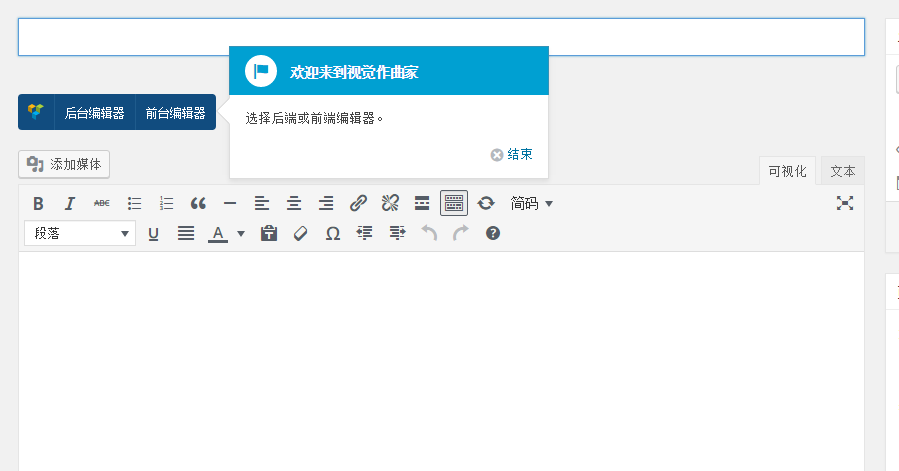Click the insert link icon

(x=358, y=203)
